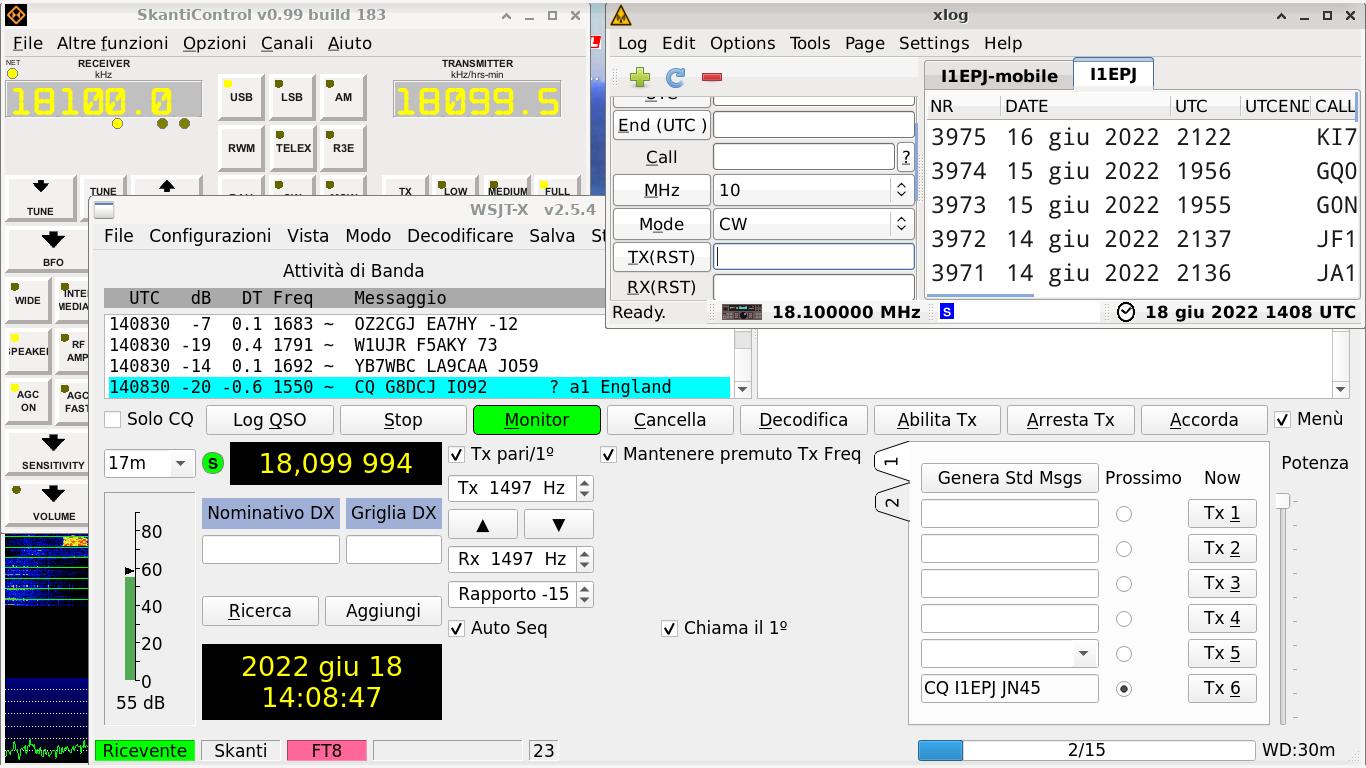Switch to message tab 1 in WSJT-X

[892, 461]
